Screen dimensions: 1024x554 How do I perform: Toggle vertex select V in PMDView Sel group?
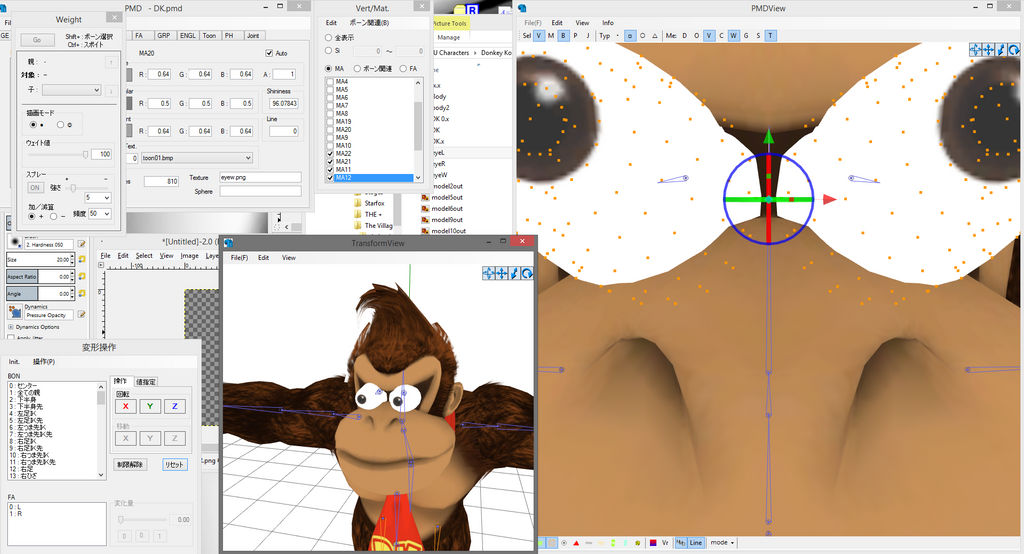pyautogui.click(x=539, y=36)
